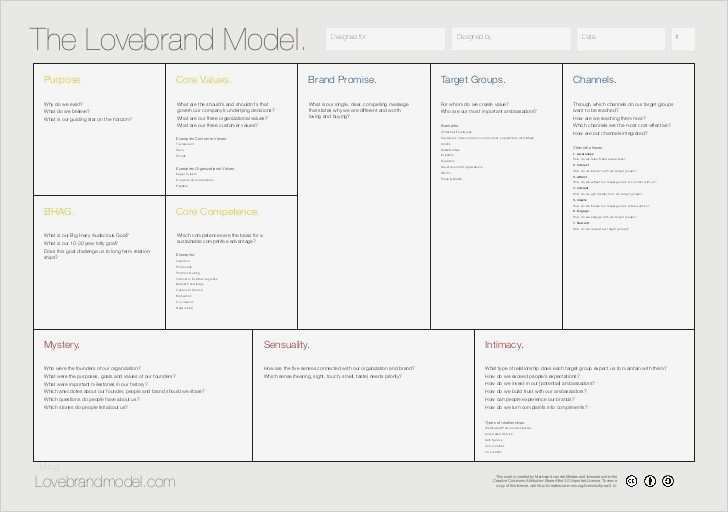The width and height of the screenshot is (728, 512).
Task: Open the Lovebrandmodel.com link
Action: tap(105, 482)
